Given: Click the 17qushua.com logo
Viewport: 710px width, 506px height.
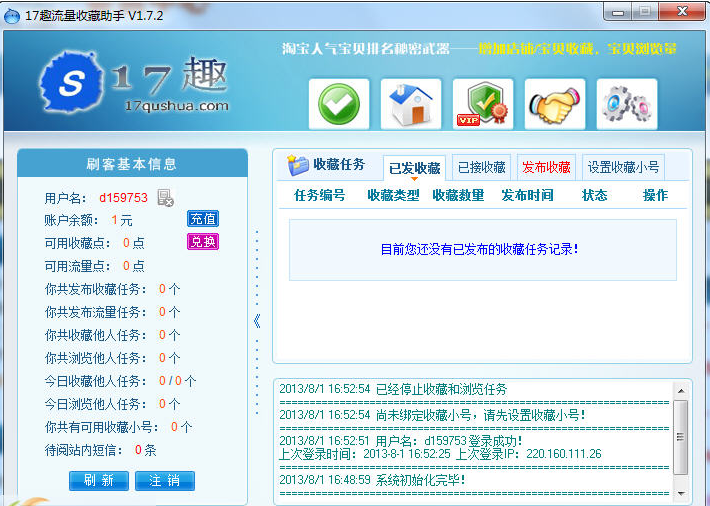Looking at the screenshot, I should [134, 83].
